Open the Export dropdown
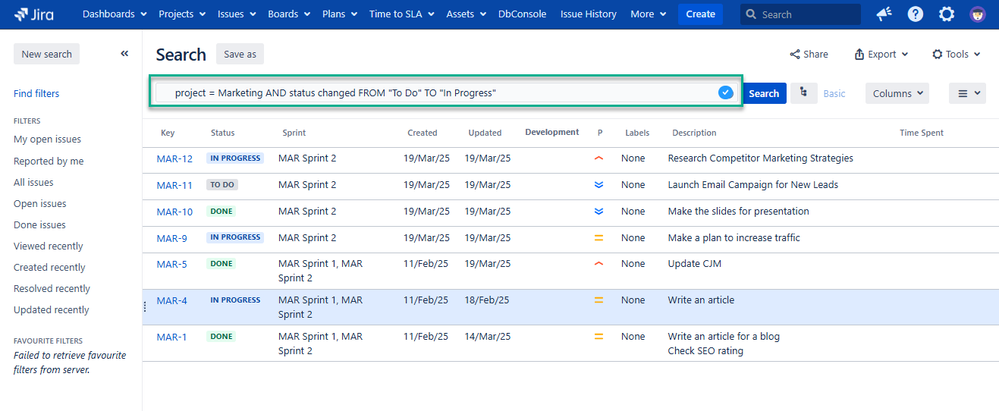This screenshot has width=999, height=411. (881, 54)
